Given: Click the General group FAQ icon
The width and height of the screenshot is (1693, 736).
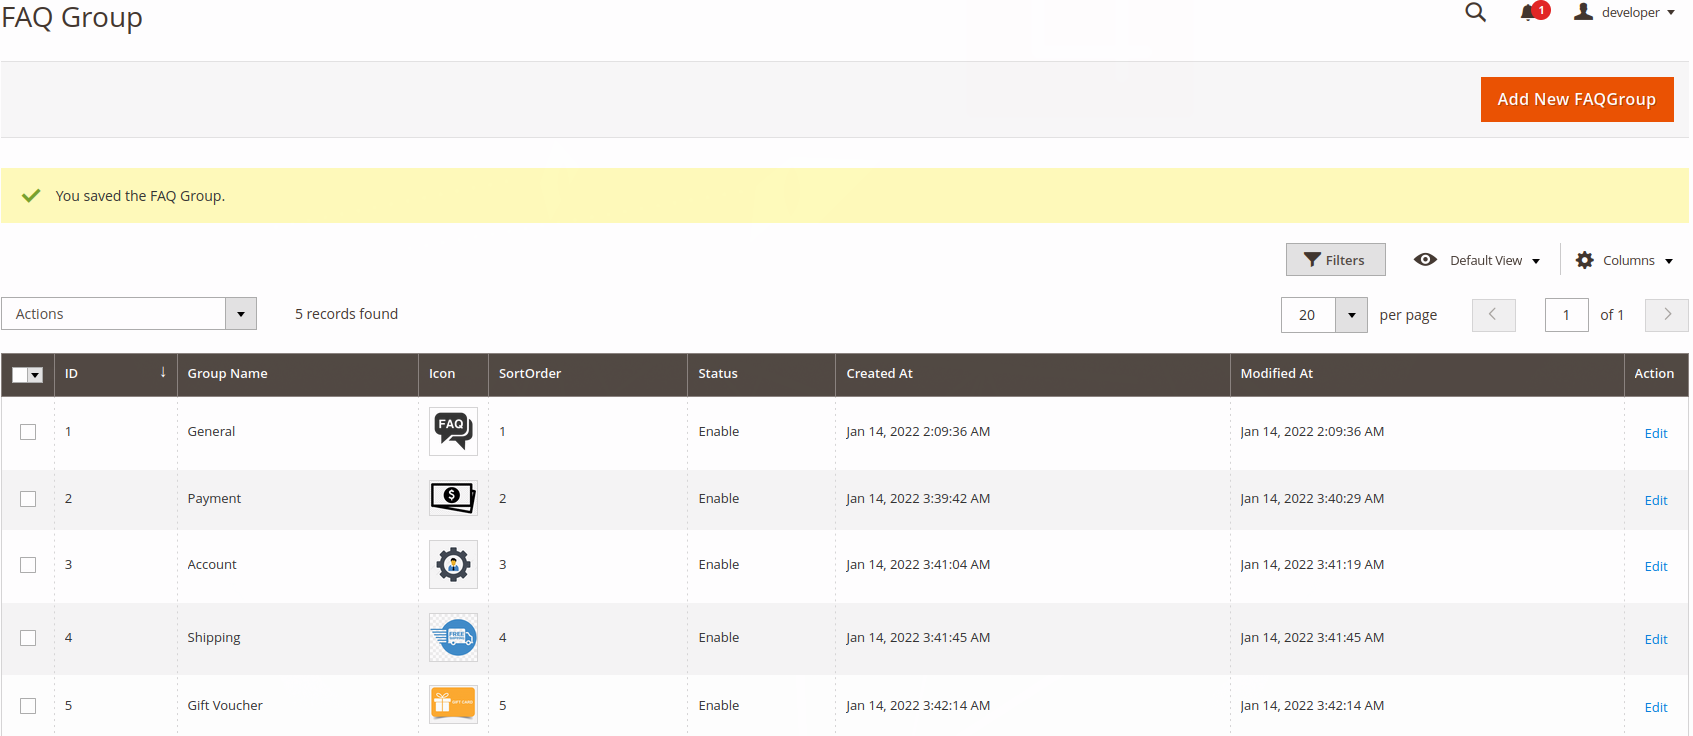Looking at the screenshot, I should [453, 431].
